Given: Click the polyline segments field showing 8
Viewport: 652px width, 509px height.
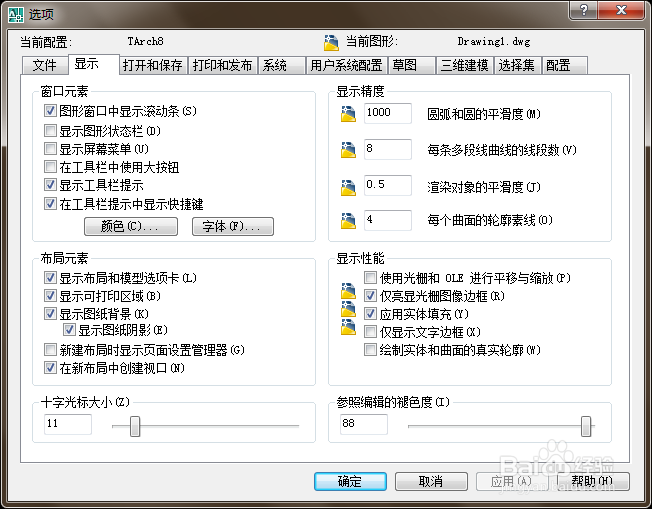Looking at the screenshot, I should tap(388, 149).
